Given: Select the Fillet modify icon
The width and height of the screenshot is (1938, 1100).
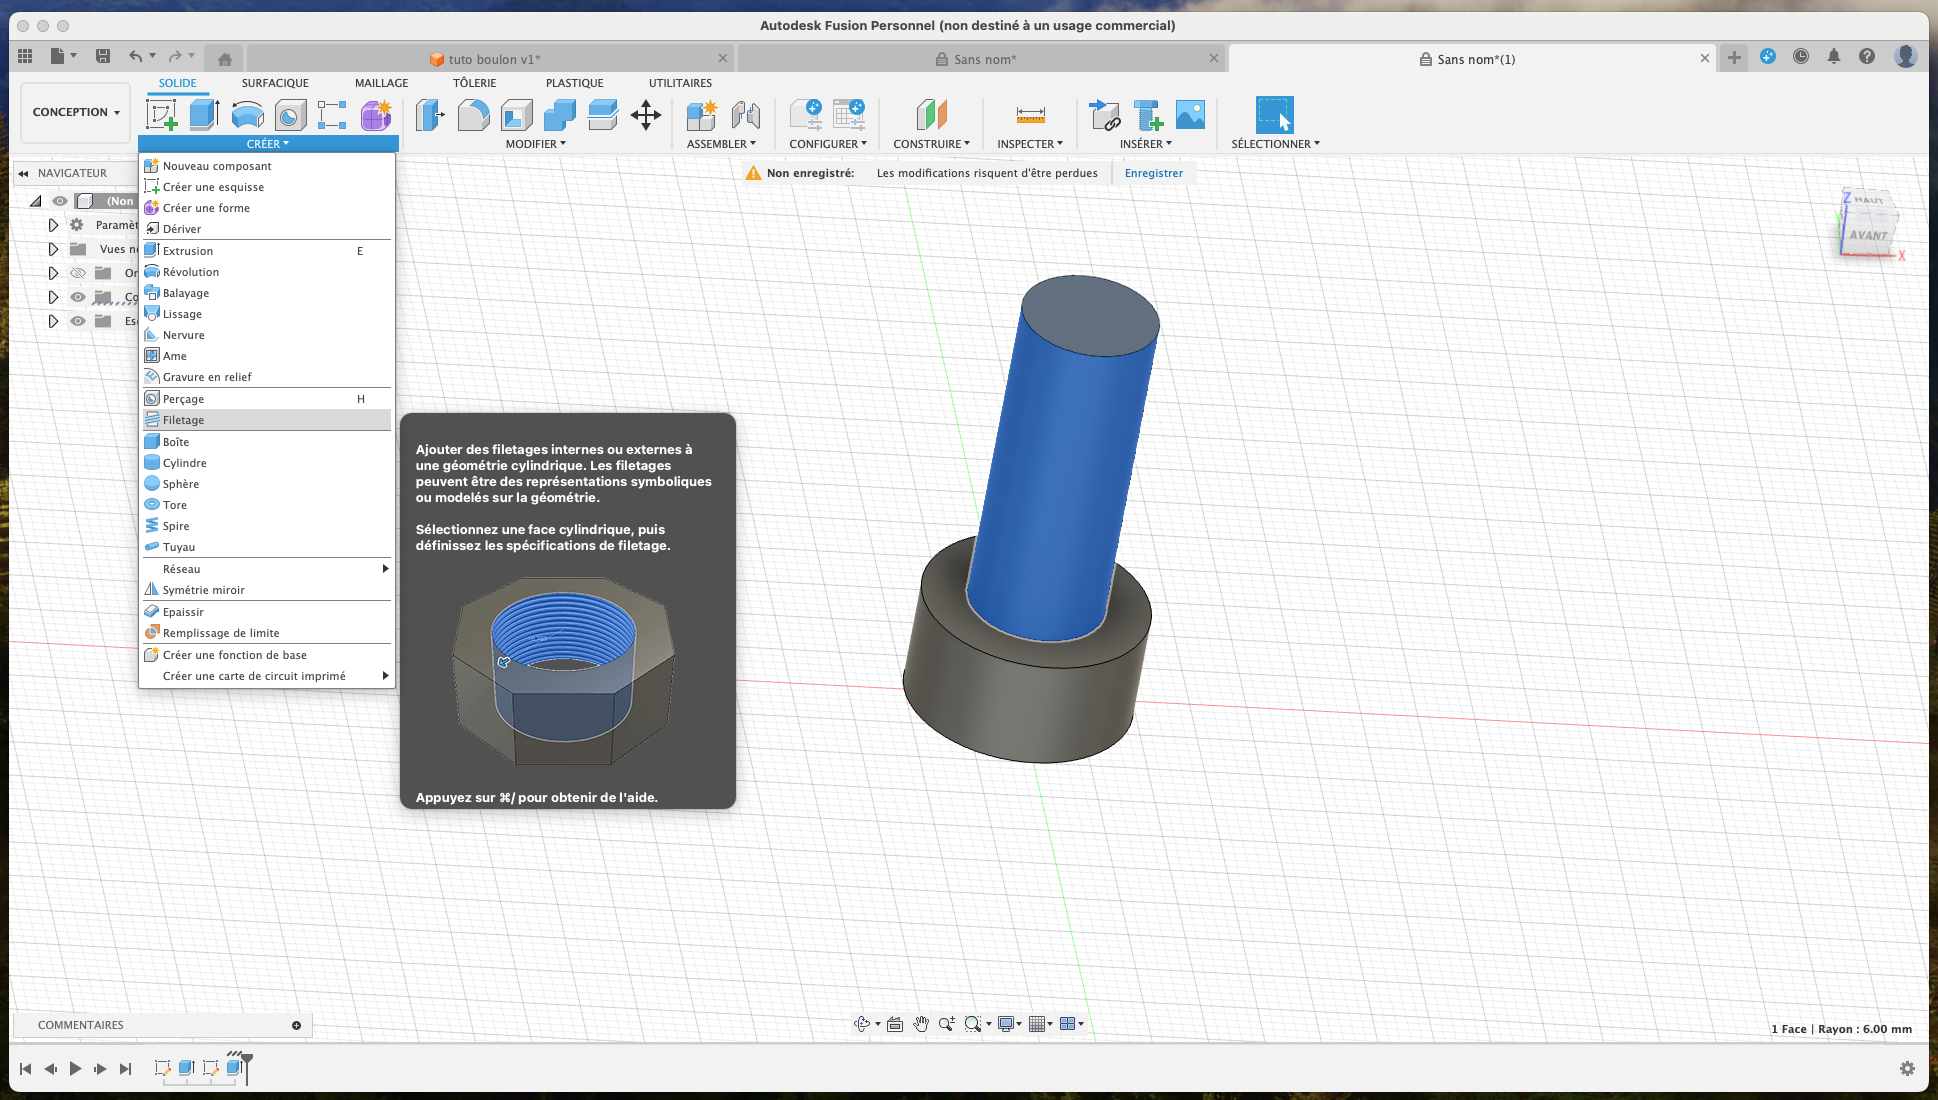Looking at the screenshot, I should 473,115.
